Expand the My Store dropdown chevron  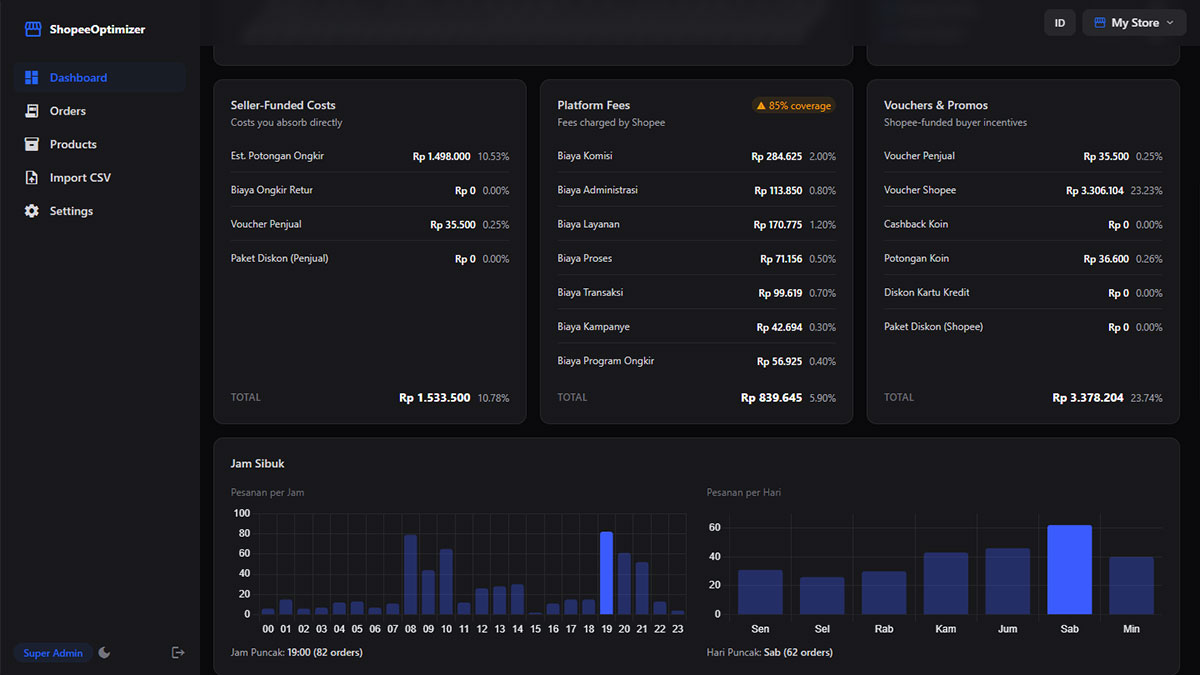click(x=1170, y=22)
